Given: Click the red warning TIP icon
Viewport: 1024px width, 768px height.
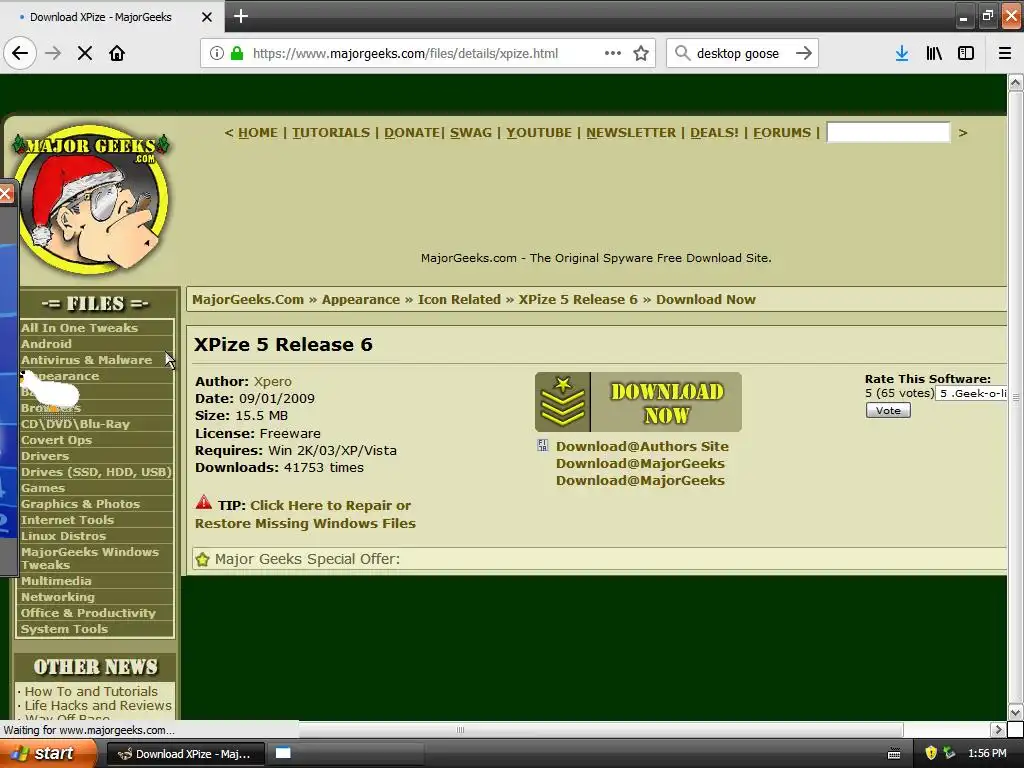Looking at the screenshot, I should (x=204, y=503).
